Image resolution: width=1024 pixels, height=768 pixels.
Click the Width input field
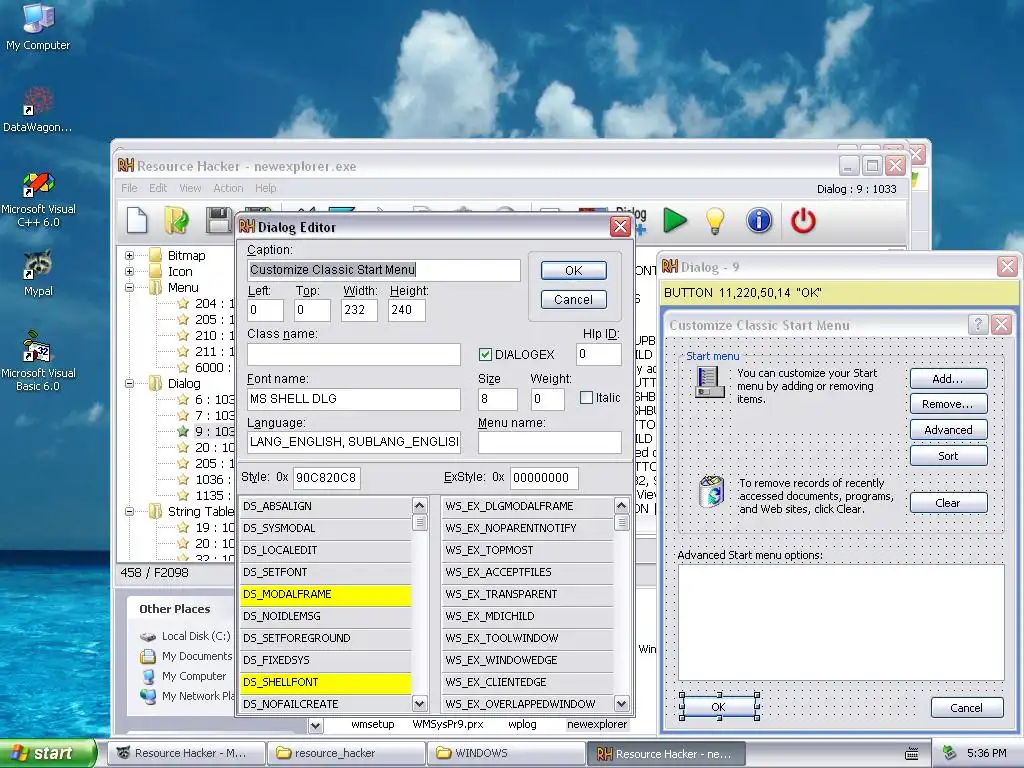click(x=359, y=310)
